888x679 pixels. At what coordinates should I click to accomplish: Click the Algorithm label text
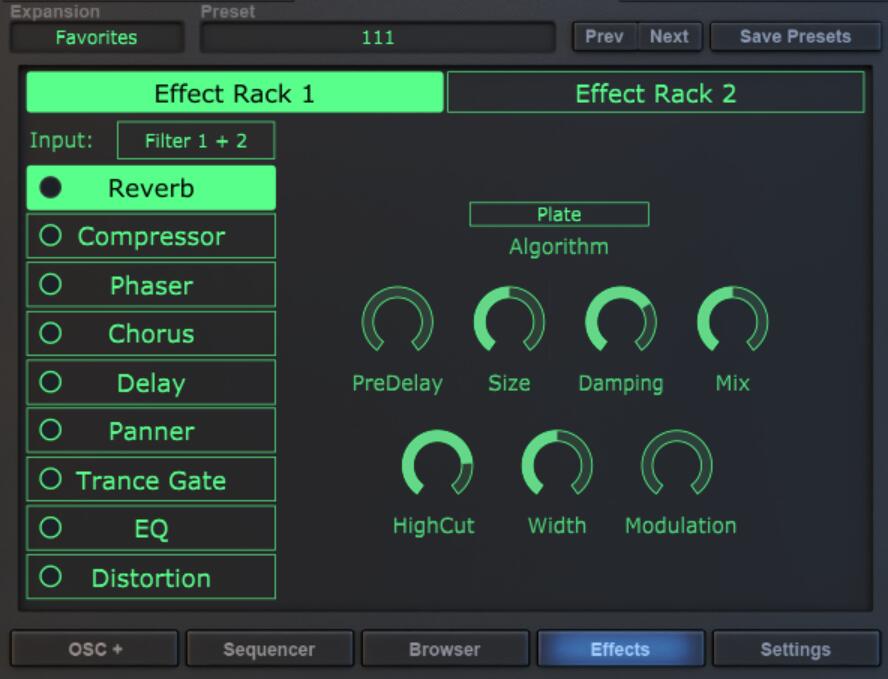click(x=559, y=247)
